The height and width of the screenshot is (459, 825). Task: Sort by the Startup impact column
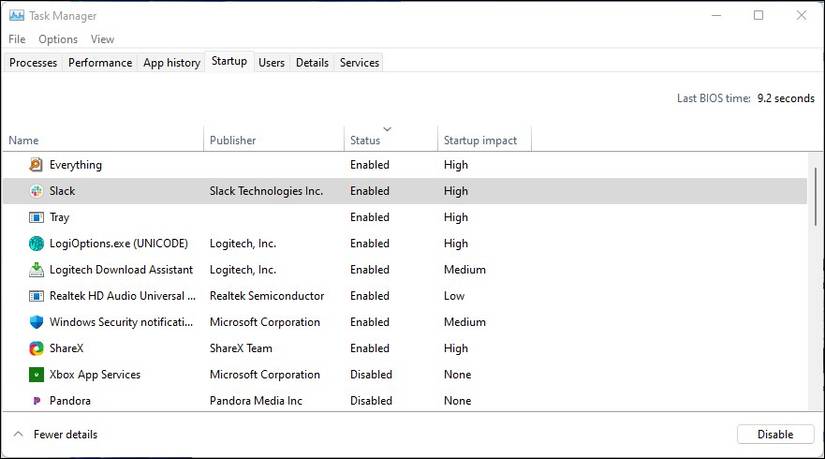click(x=480, y=141)
